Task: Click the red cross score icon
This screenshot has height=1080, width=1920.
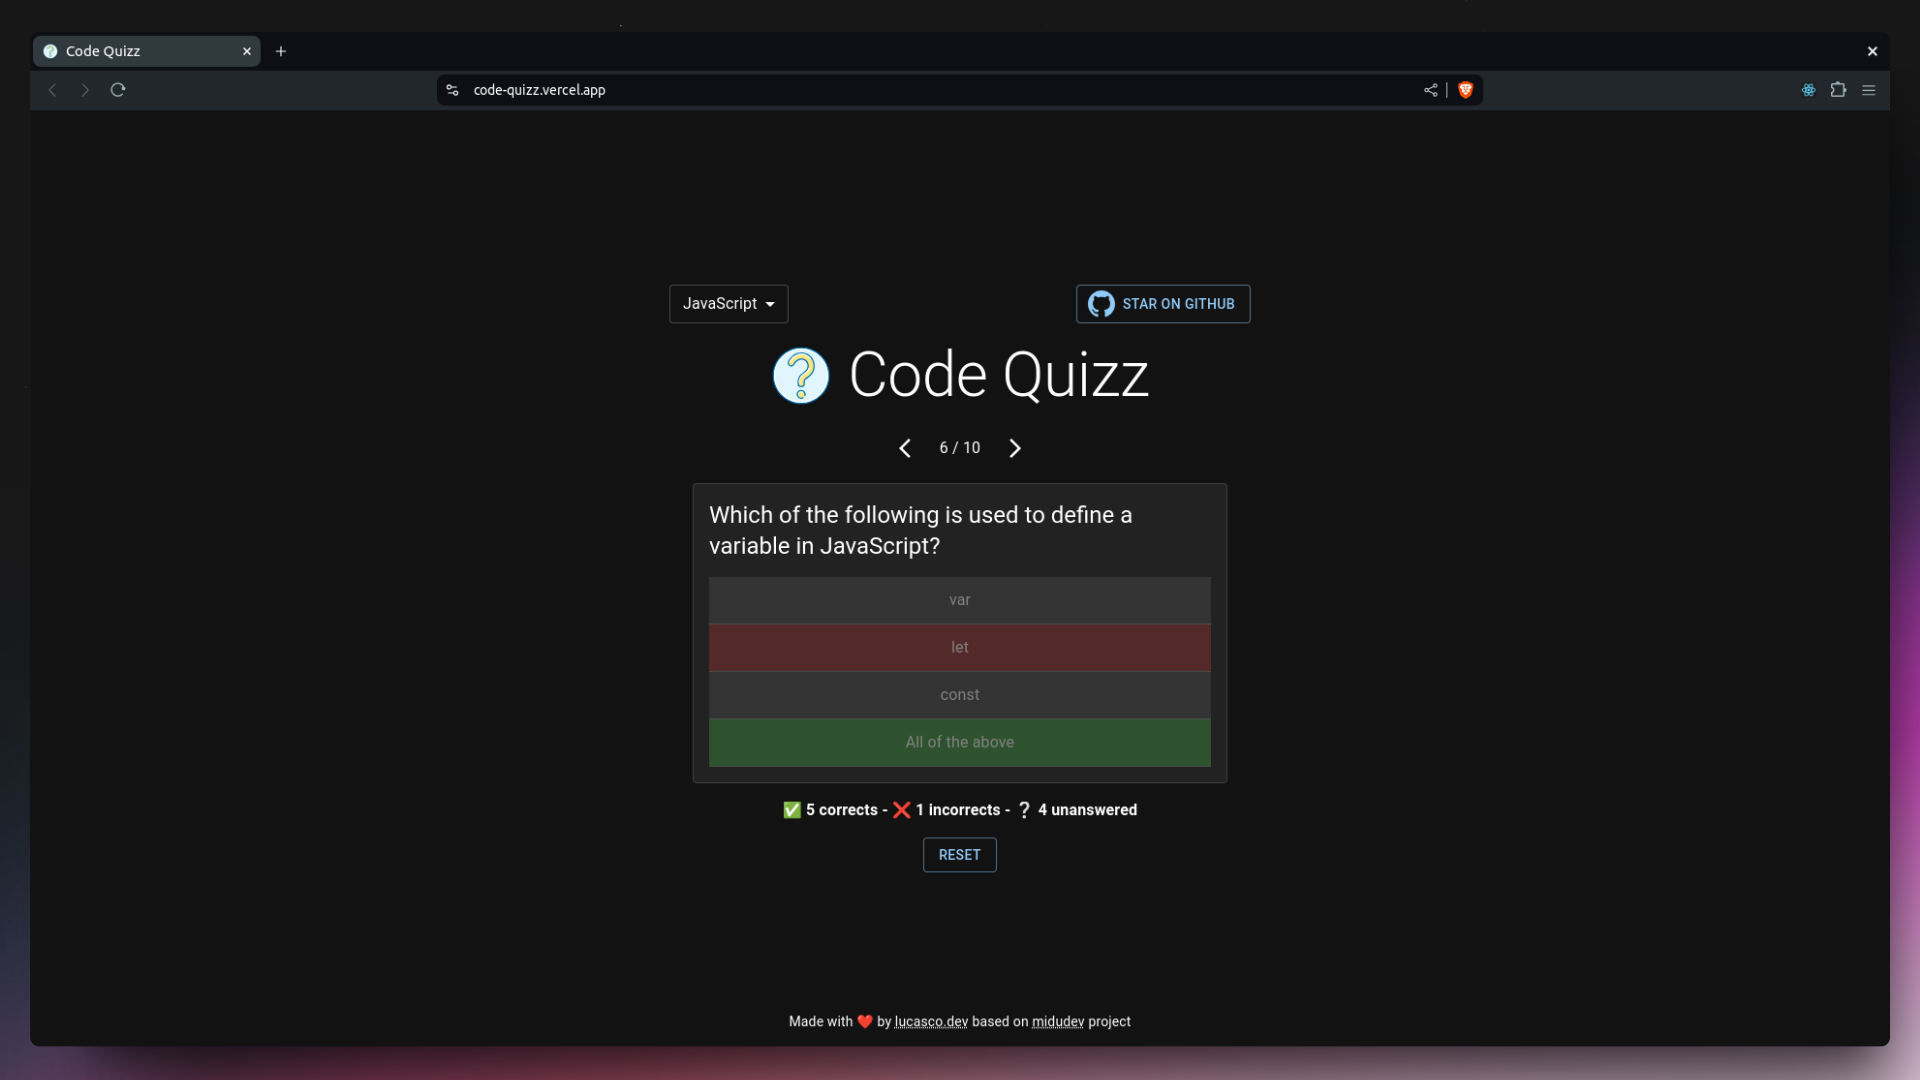Action: click(902, 810)
